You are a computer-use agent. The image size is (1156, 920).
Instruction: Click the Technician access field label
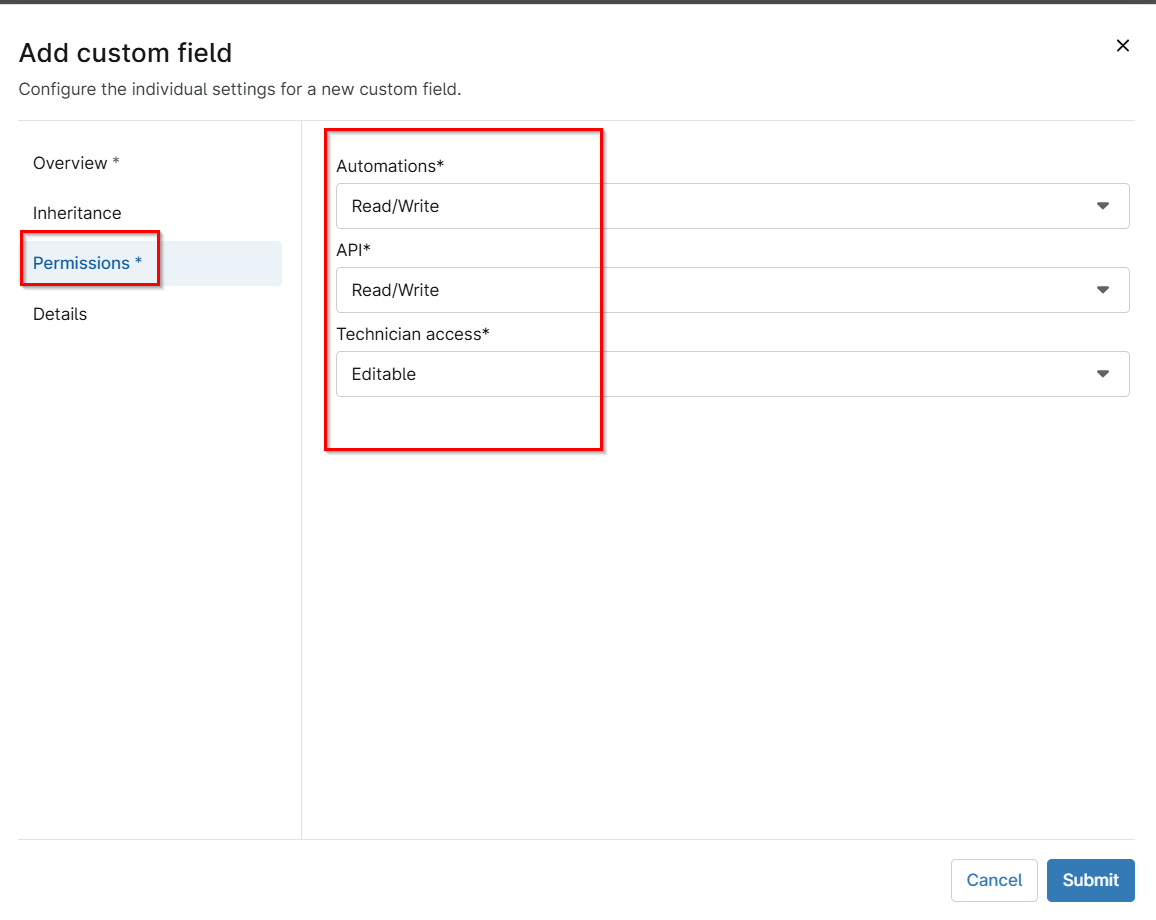pyautogui.click(x=413, y=334)
